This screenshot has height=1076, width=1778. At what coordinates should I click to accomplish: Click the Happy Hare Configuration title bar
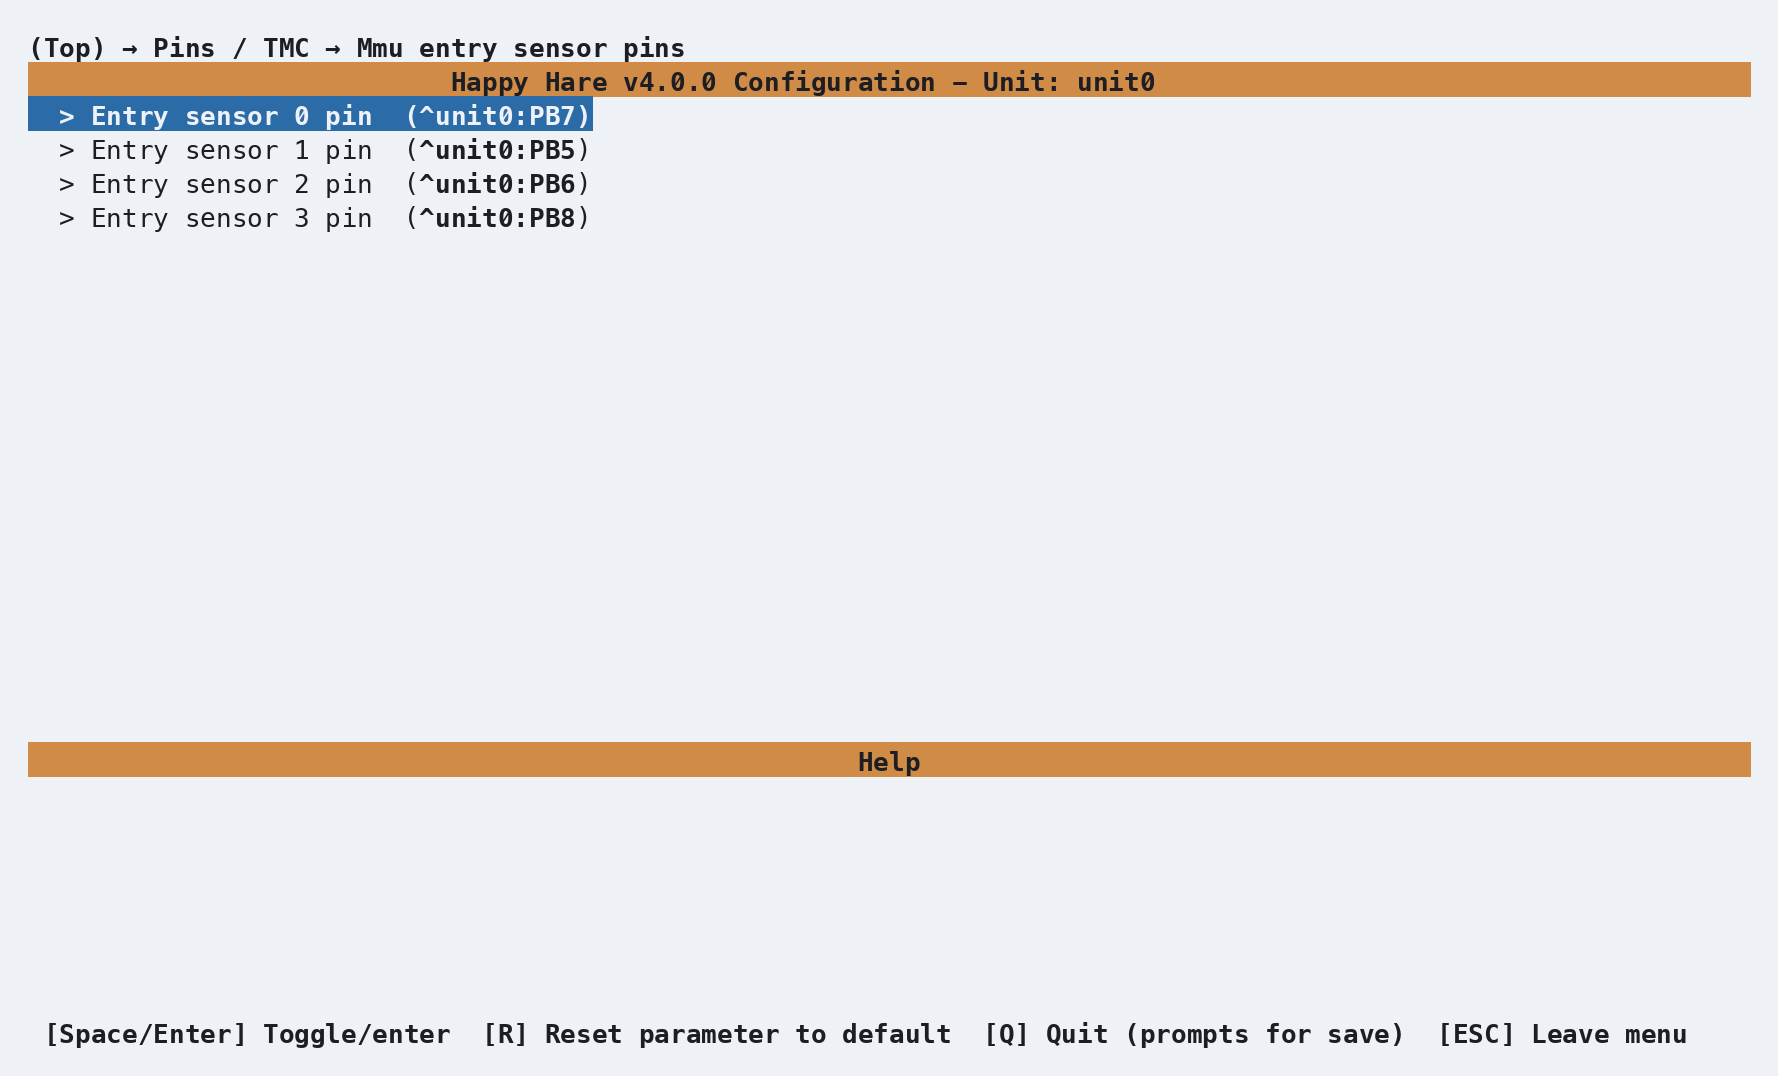(889, 81)
